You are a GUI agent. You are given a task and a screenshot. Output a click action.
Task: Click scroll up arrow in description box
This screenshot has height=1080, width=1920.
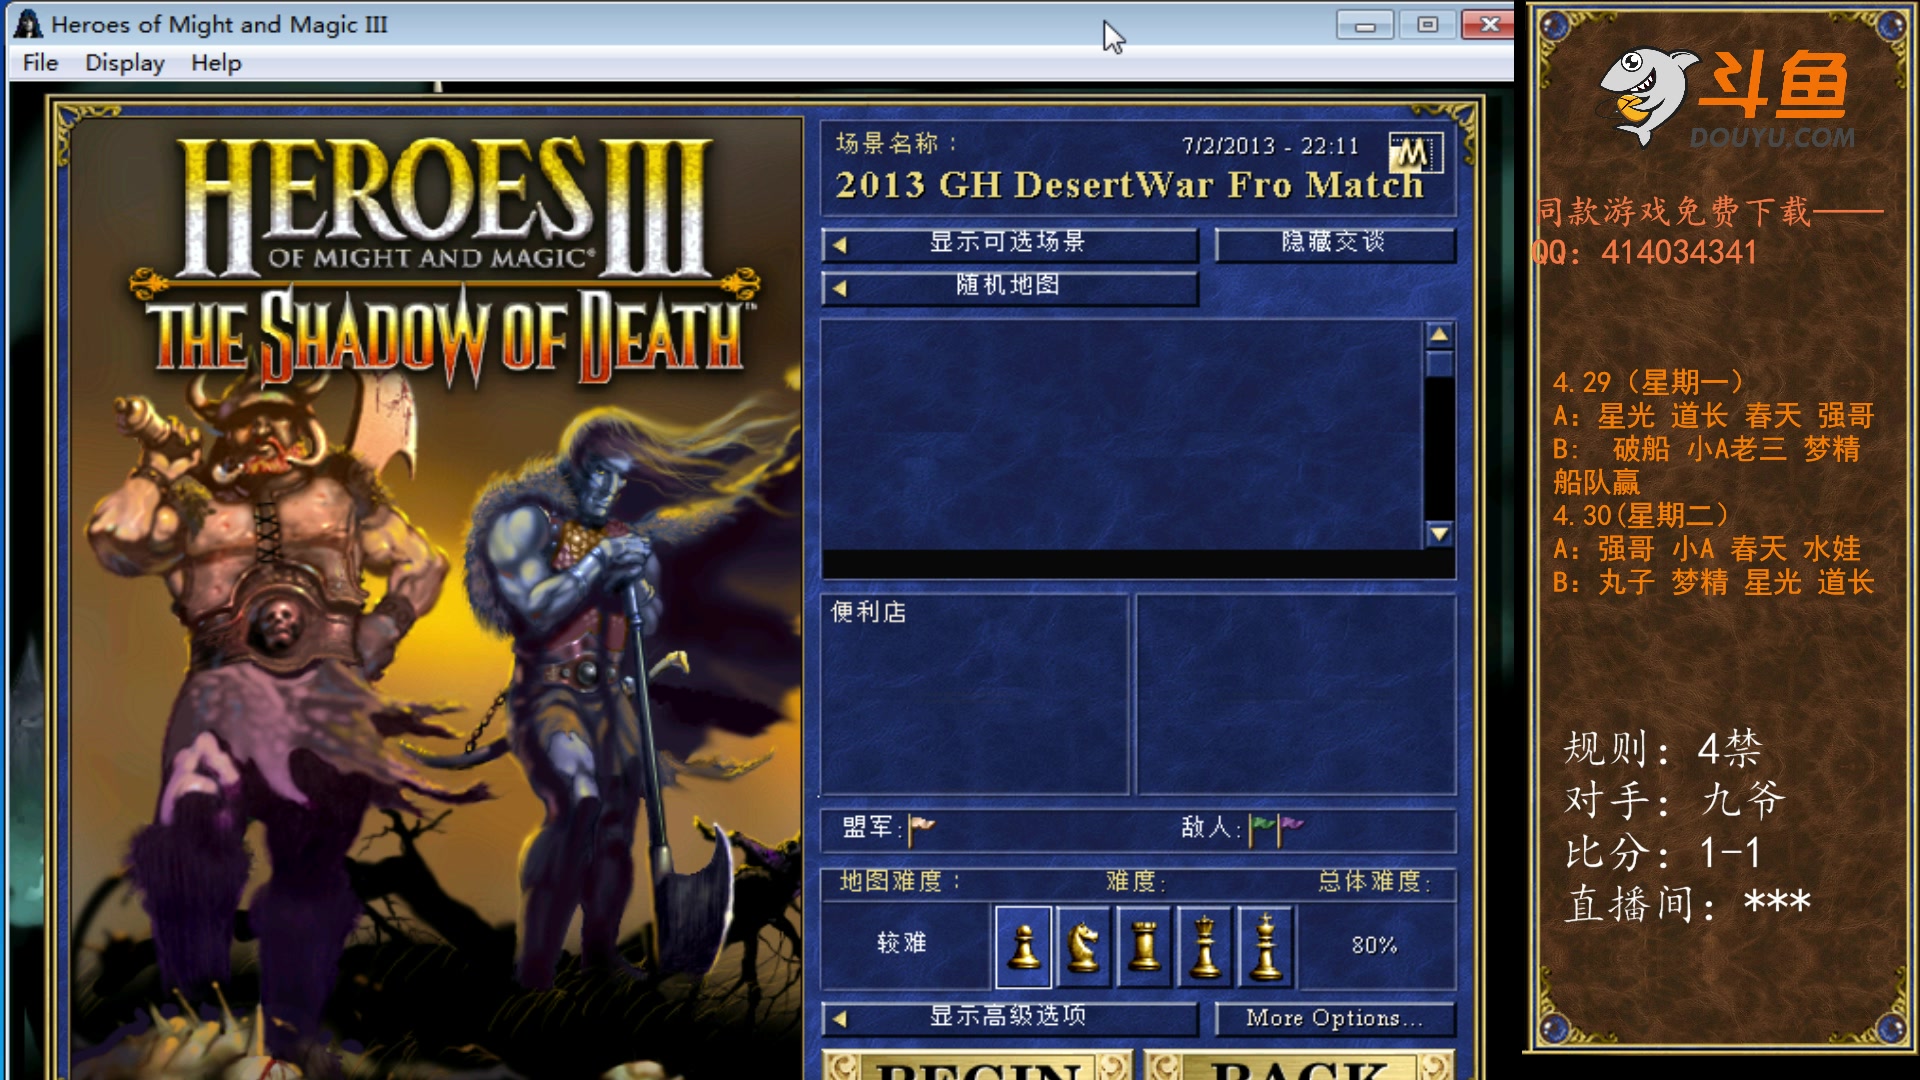click(x=1439, y=335)
